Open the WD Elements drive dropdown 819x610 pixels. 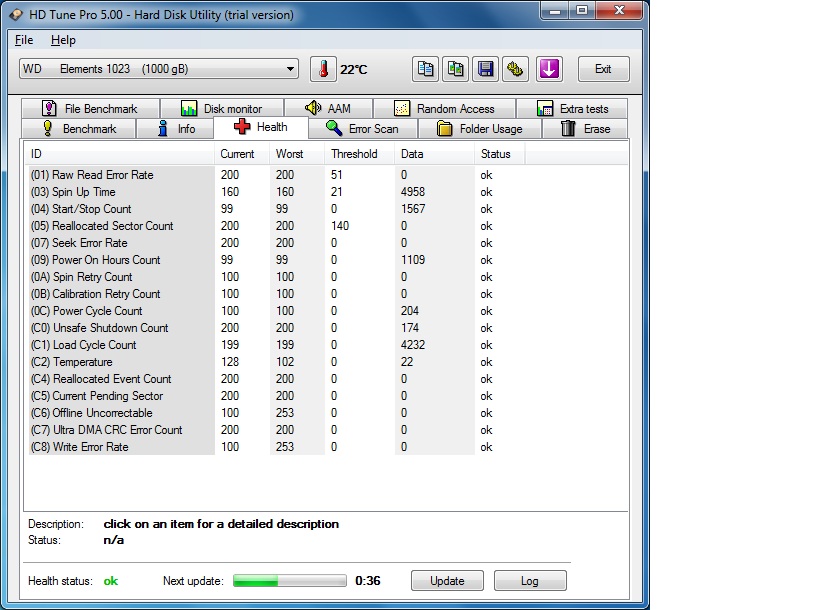[159, 69]
